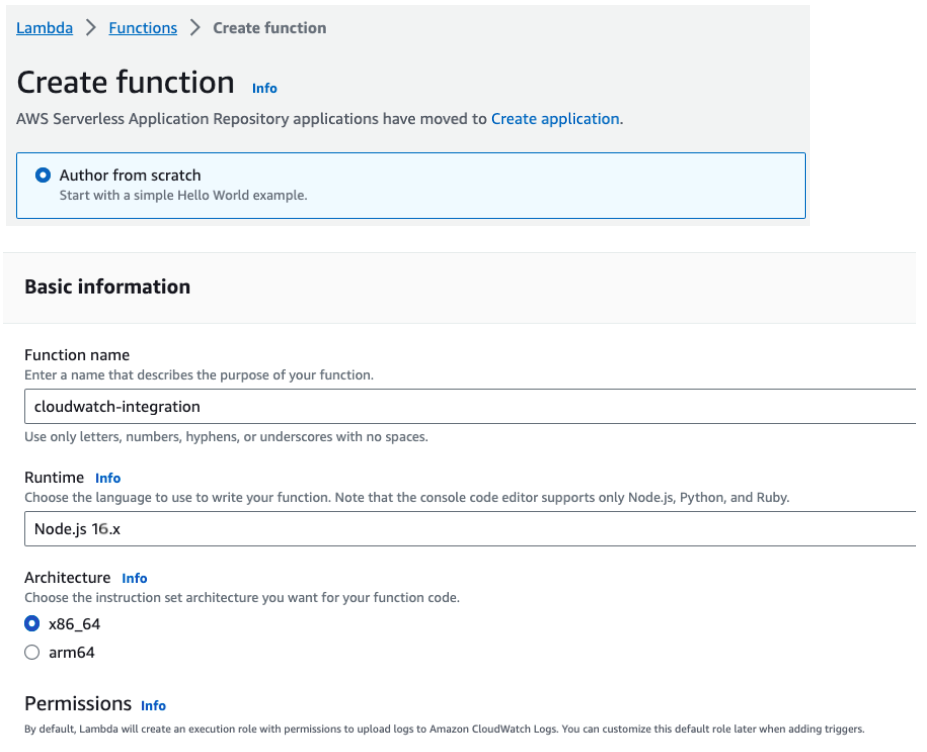The width and height of the screenshot is (927, 752).
Task: Click the Function name field label
Action: (x=77, y=355)
